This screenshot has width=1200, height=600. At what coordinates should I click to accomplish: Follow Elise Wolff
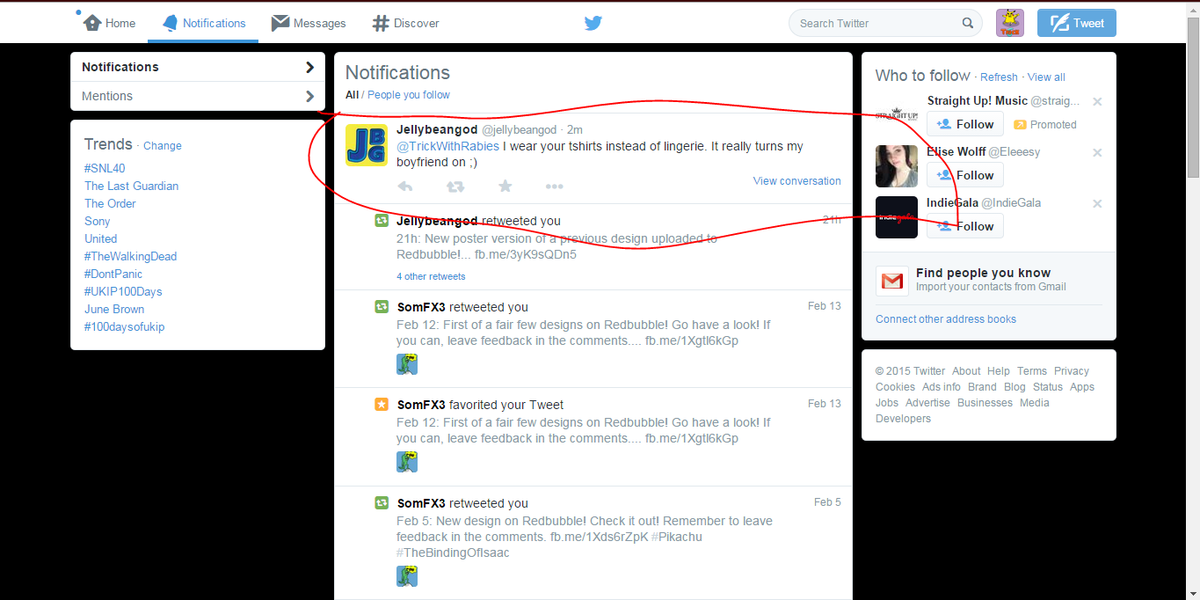click(x=965, y=175)
